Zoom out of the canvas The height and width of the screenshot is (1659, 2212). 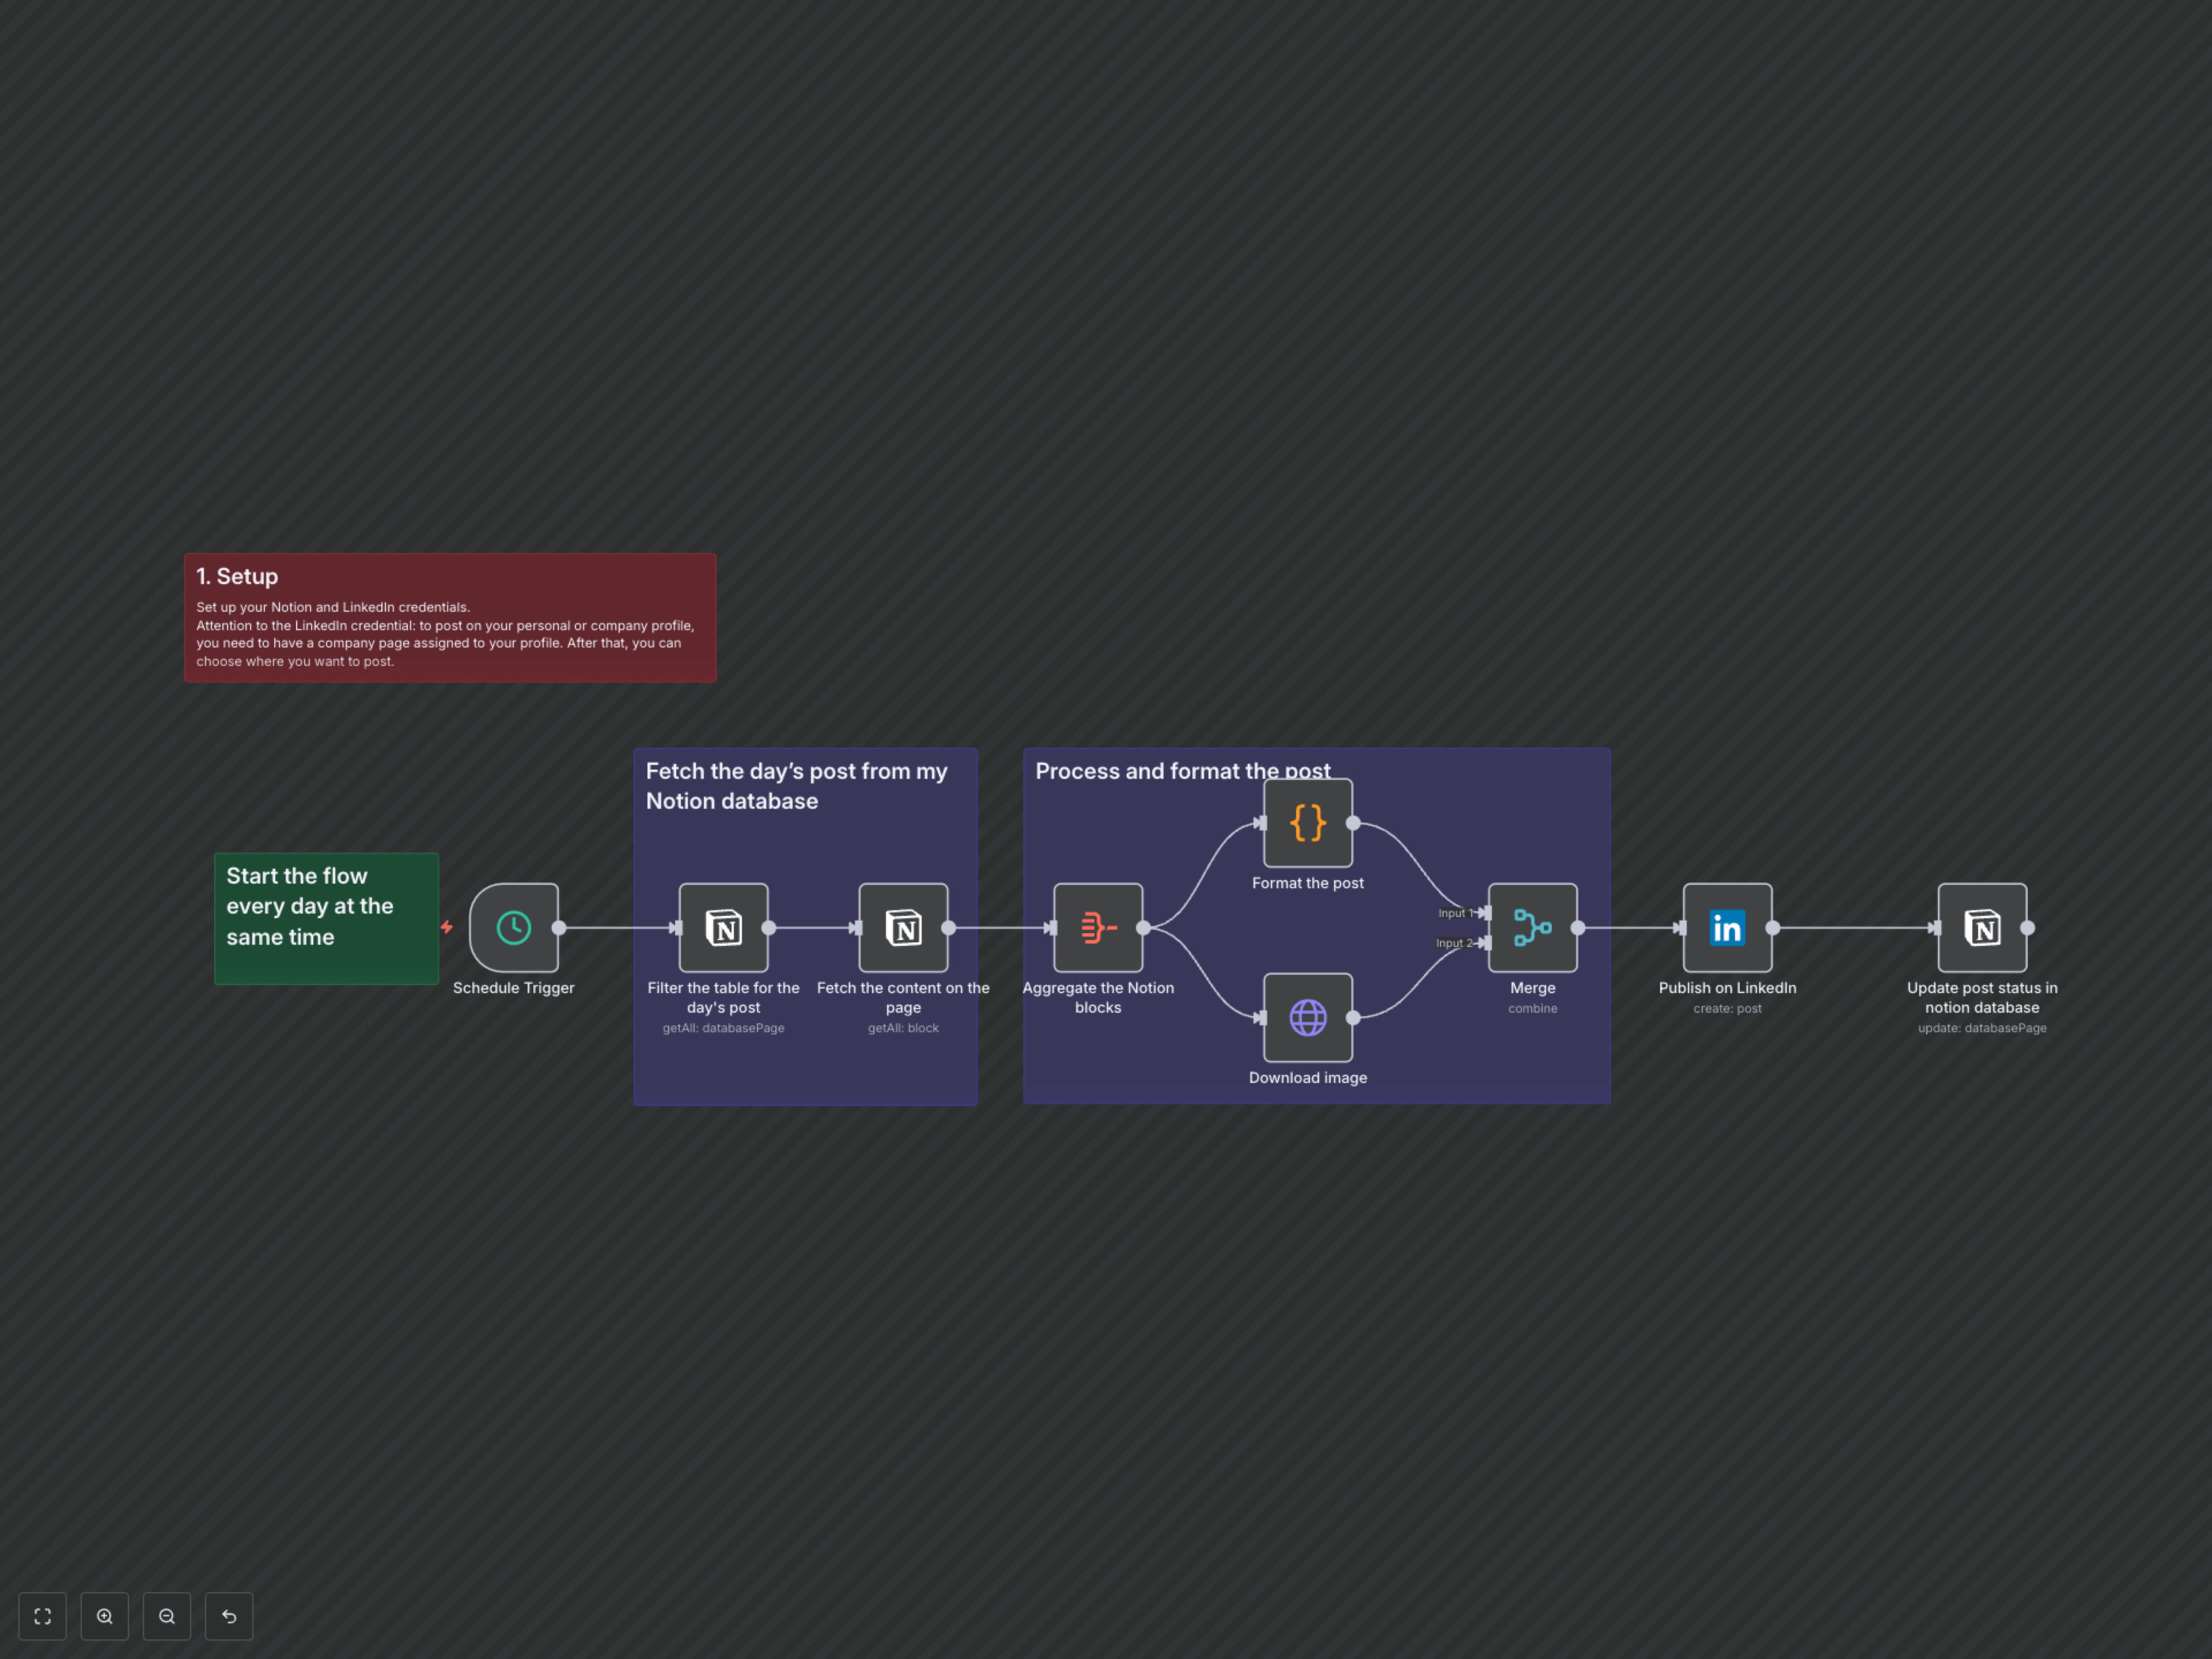(167, 1616)
